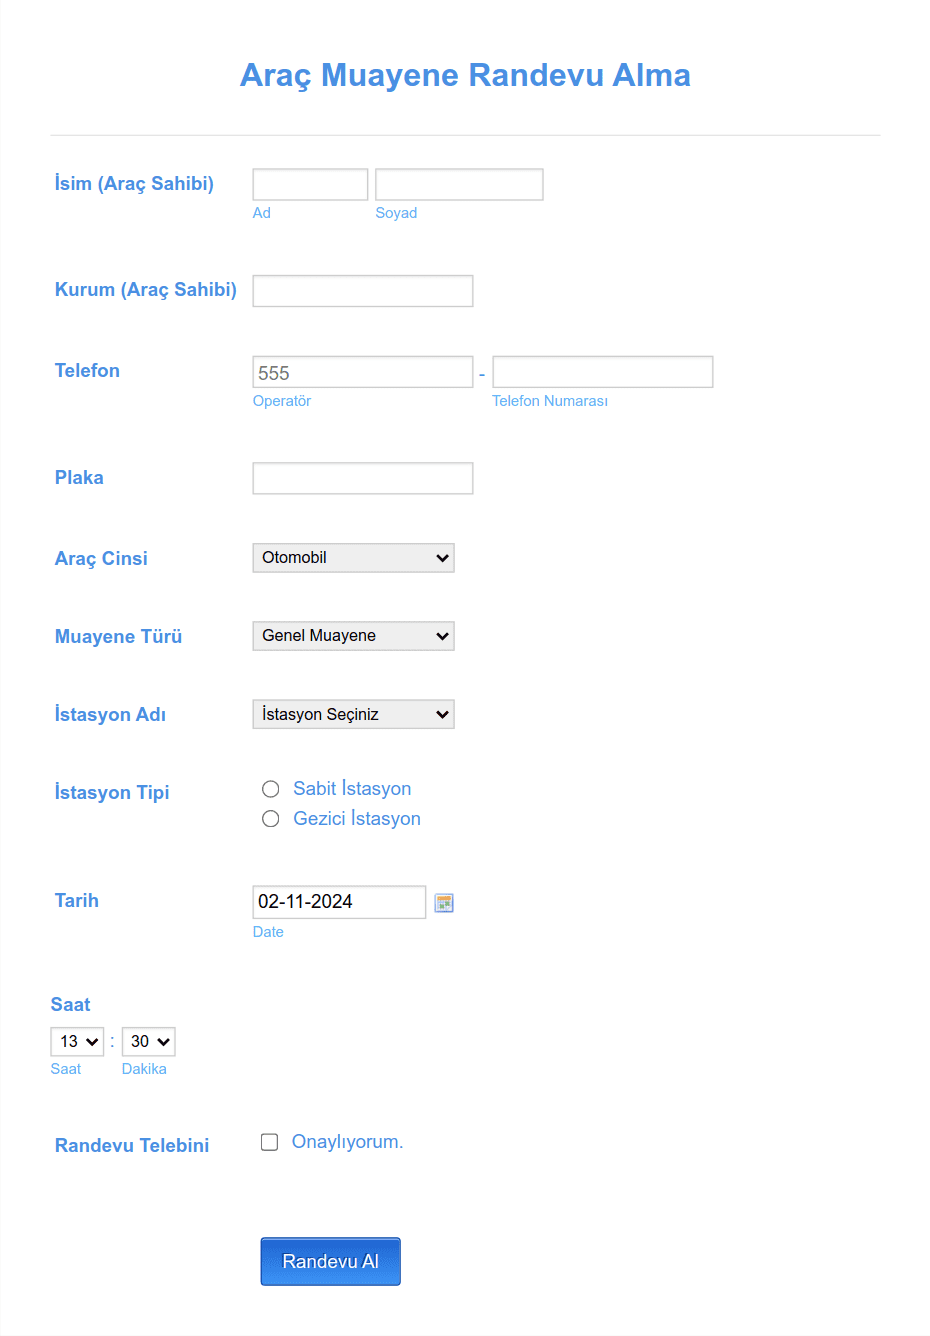
Task: Click the Randevu Al submit button
Action: pyautogui.click(x=330, y=1261)
